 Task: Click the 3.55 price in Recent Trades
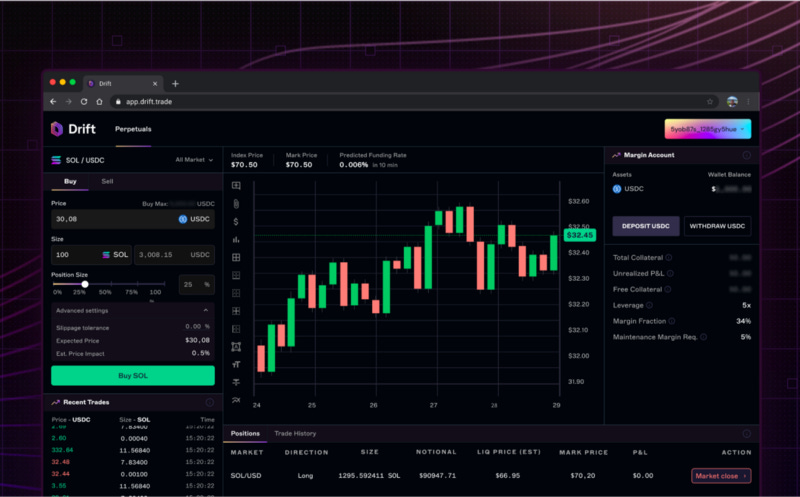click(59, 486)
